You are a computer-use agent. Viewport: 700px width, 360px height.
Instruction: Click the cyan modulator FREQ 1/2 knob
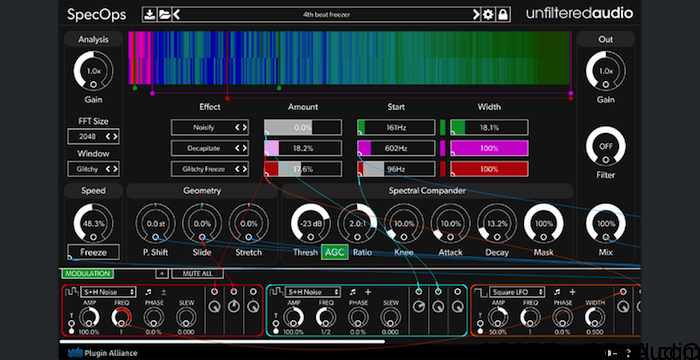326,317
